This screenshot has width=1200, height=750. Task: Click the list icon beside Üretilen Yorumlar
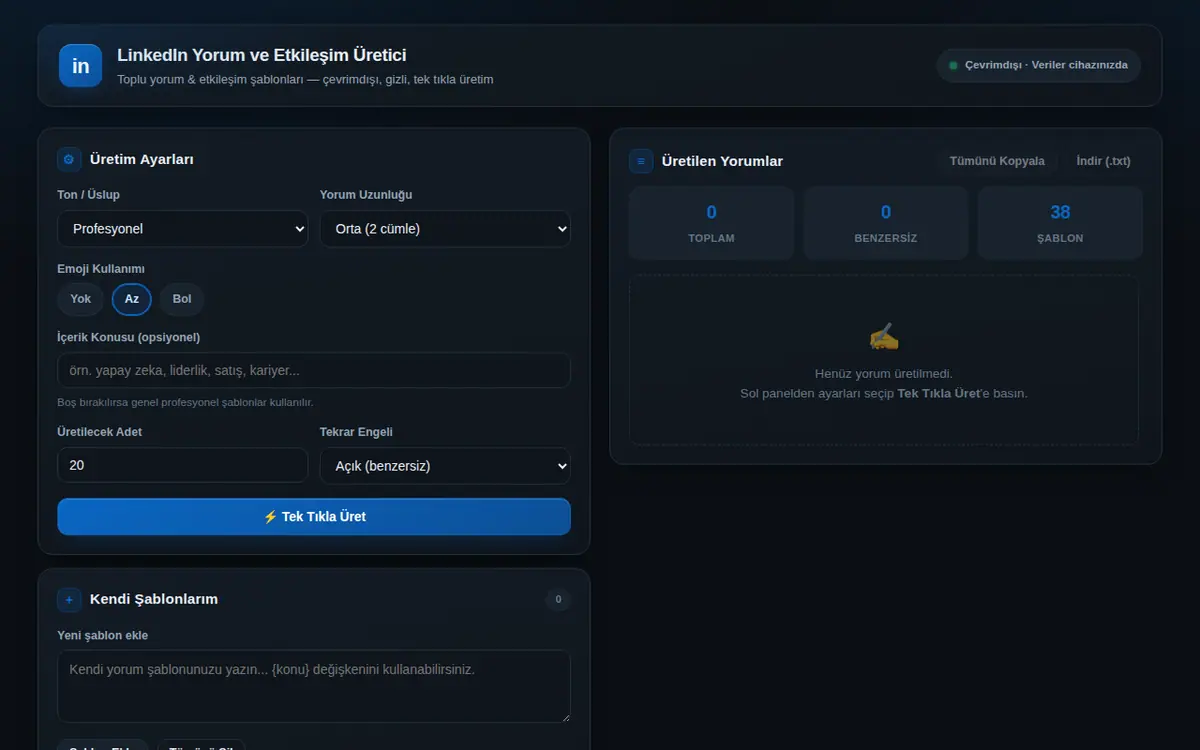(641, 161)
